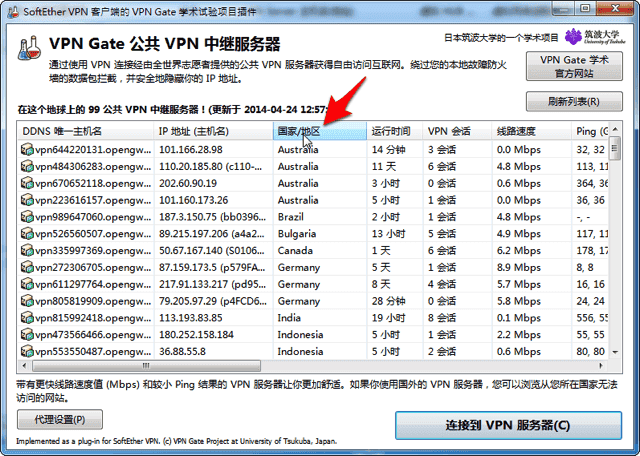This screenshot has width=640, height=456.
Task: Click server icon for vpn611297764 row
Action: click(27, 284)
